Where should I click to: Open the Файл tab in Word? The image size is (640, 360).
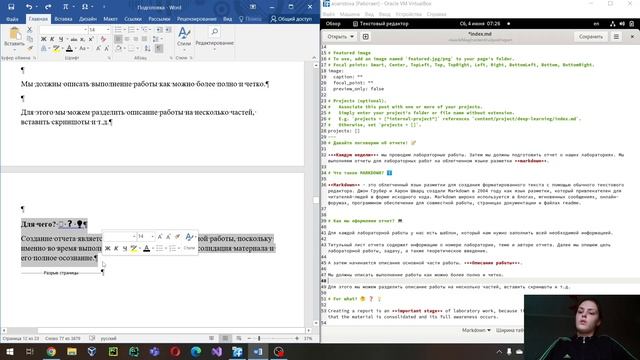coord(12,19)
